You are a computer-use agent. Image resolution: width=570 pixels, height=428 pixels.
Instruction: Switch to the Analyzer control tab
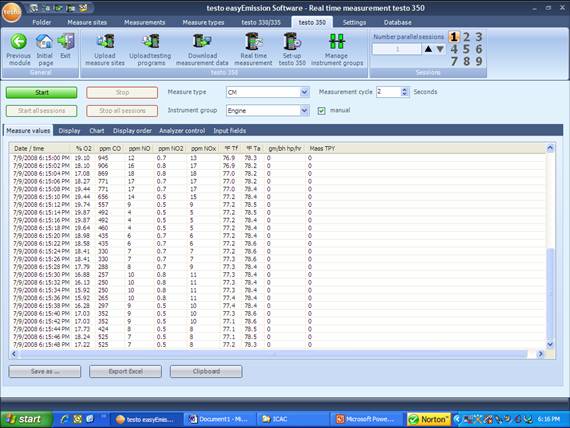coord(182,131)
